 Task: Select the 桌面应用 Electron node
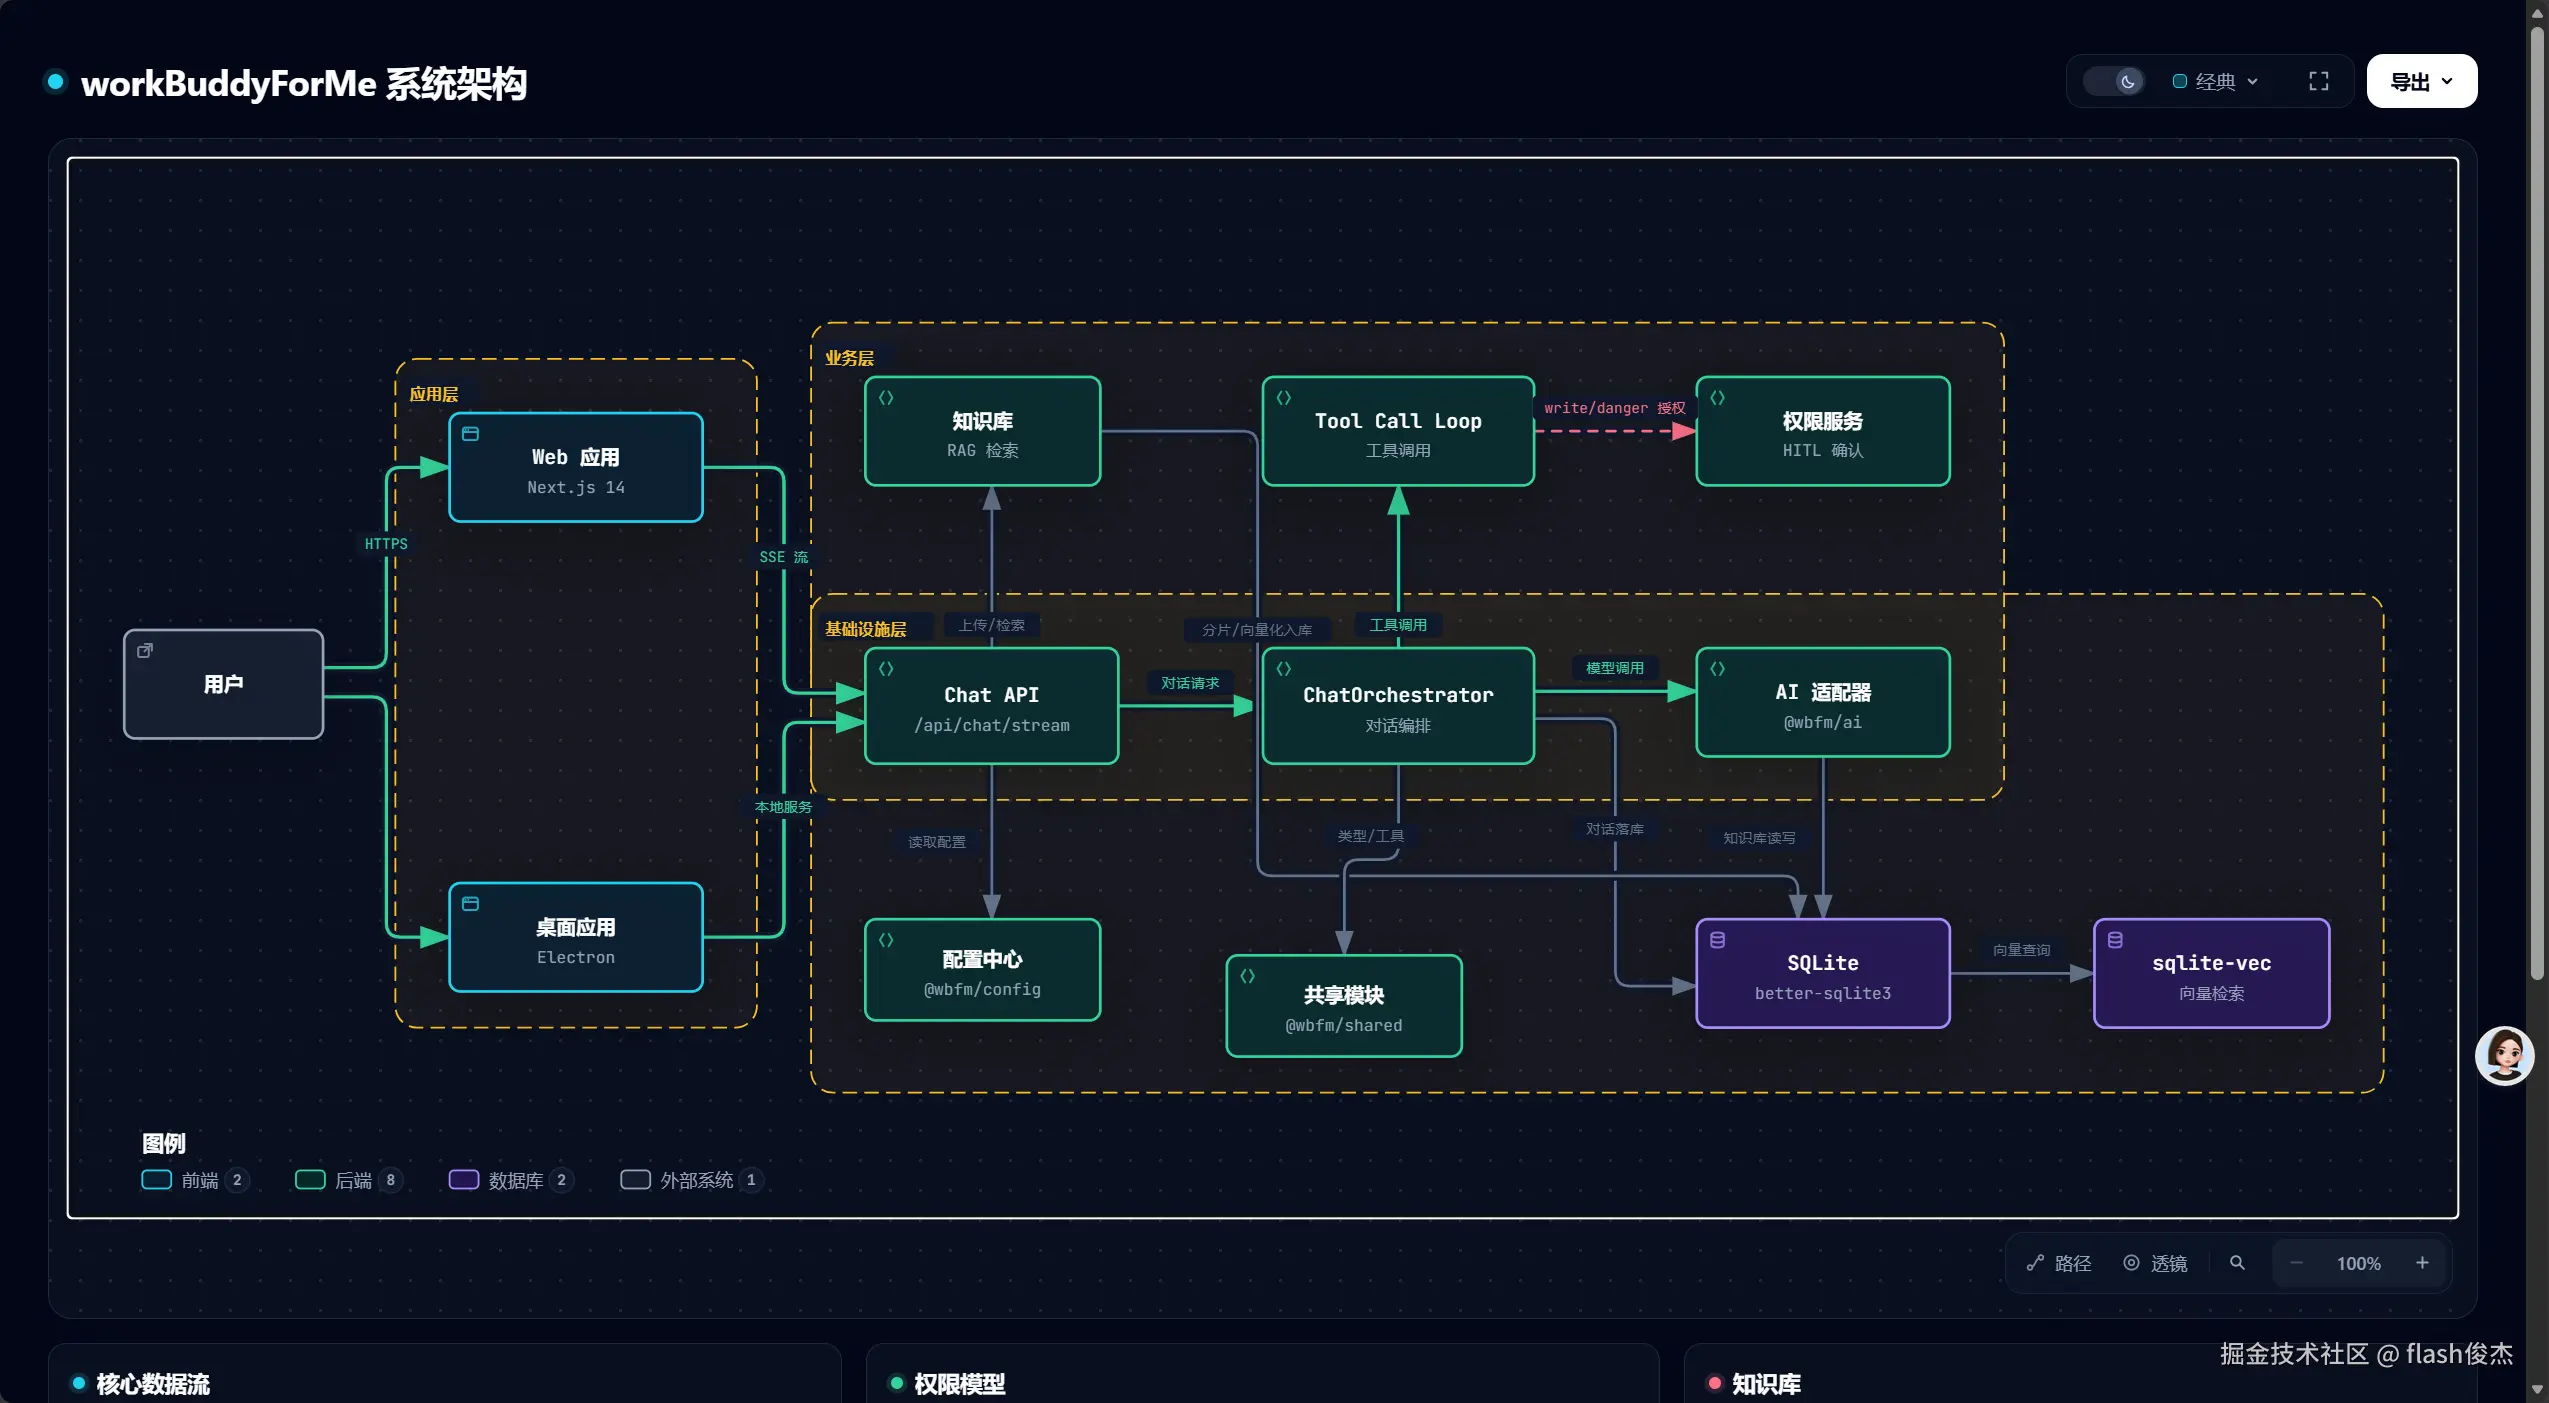point(576,938)
